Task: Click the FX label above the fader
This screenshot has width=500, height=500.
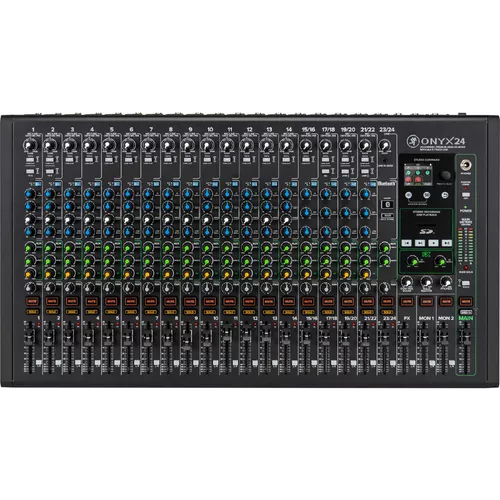Action: point(407,318)
